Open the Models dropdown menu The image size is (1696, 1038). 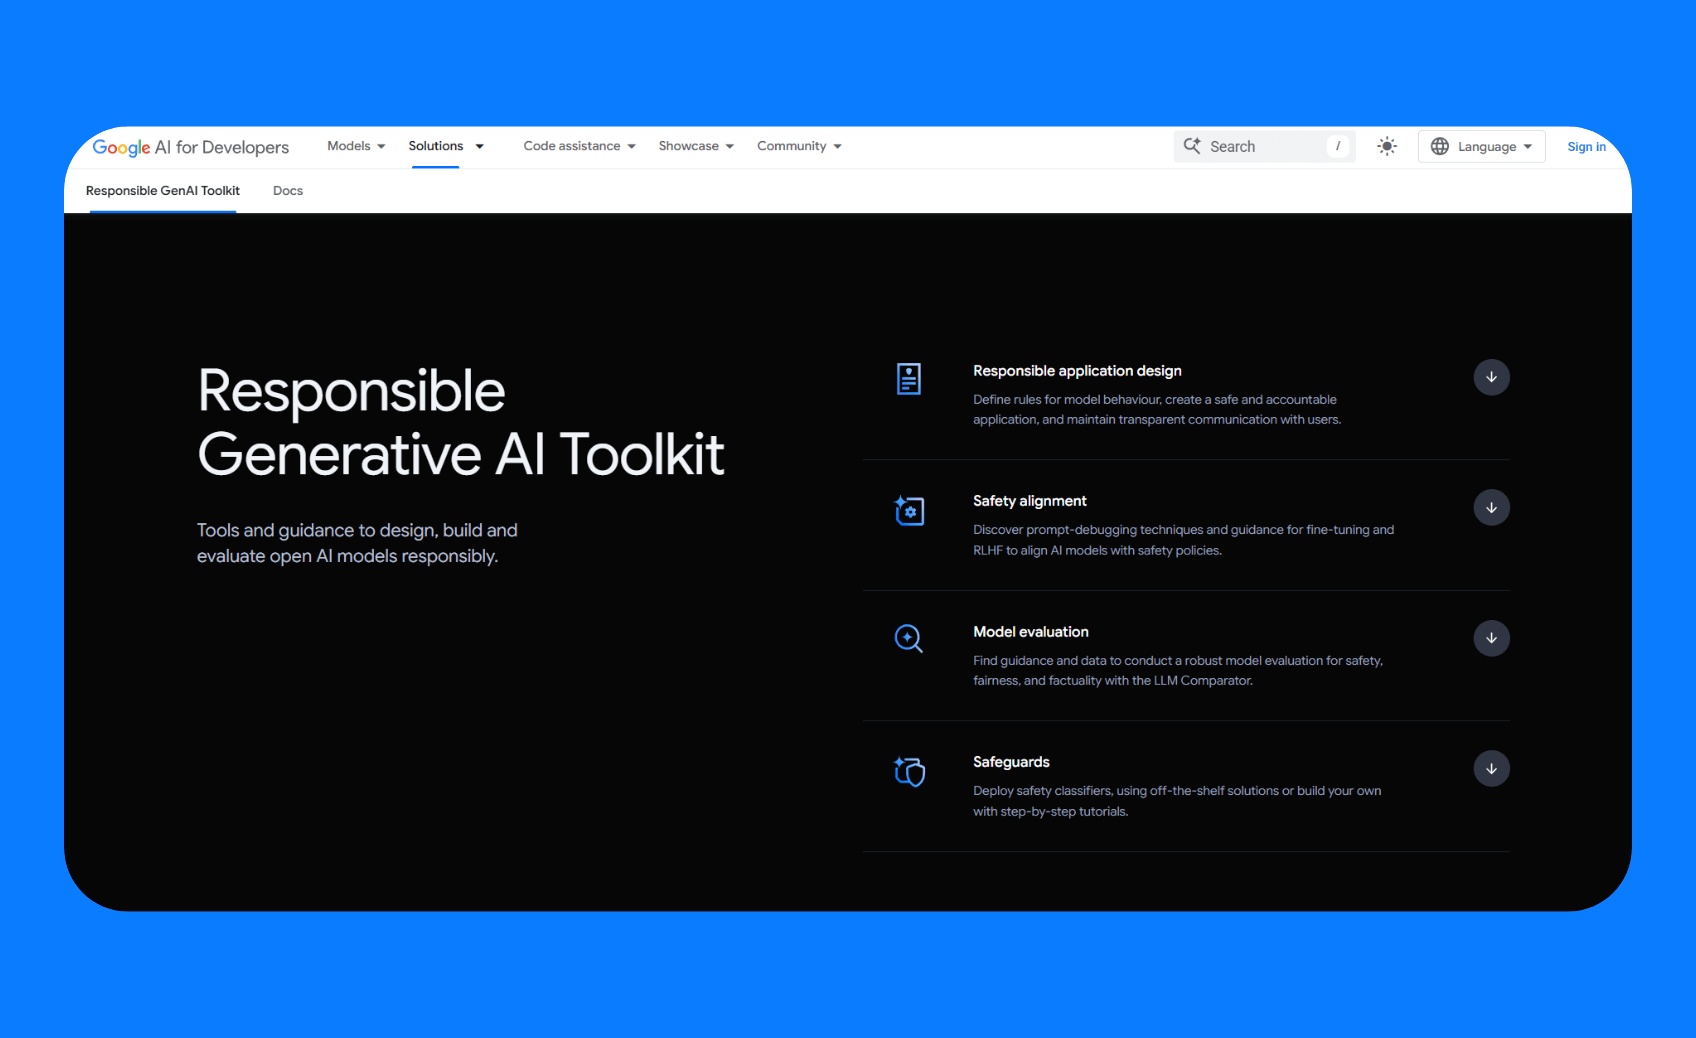tap(356, 146)
